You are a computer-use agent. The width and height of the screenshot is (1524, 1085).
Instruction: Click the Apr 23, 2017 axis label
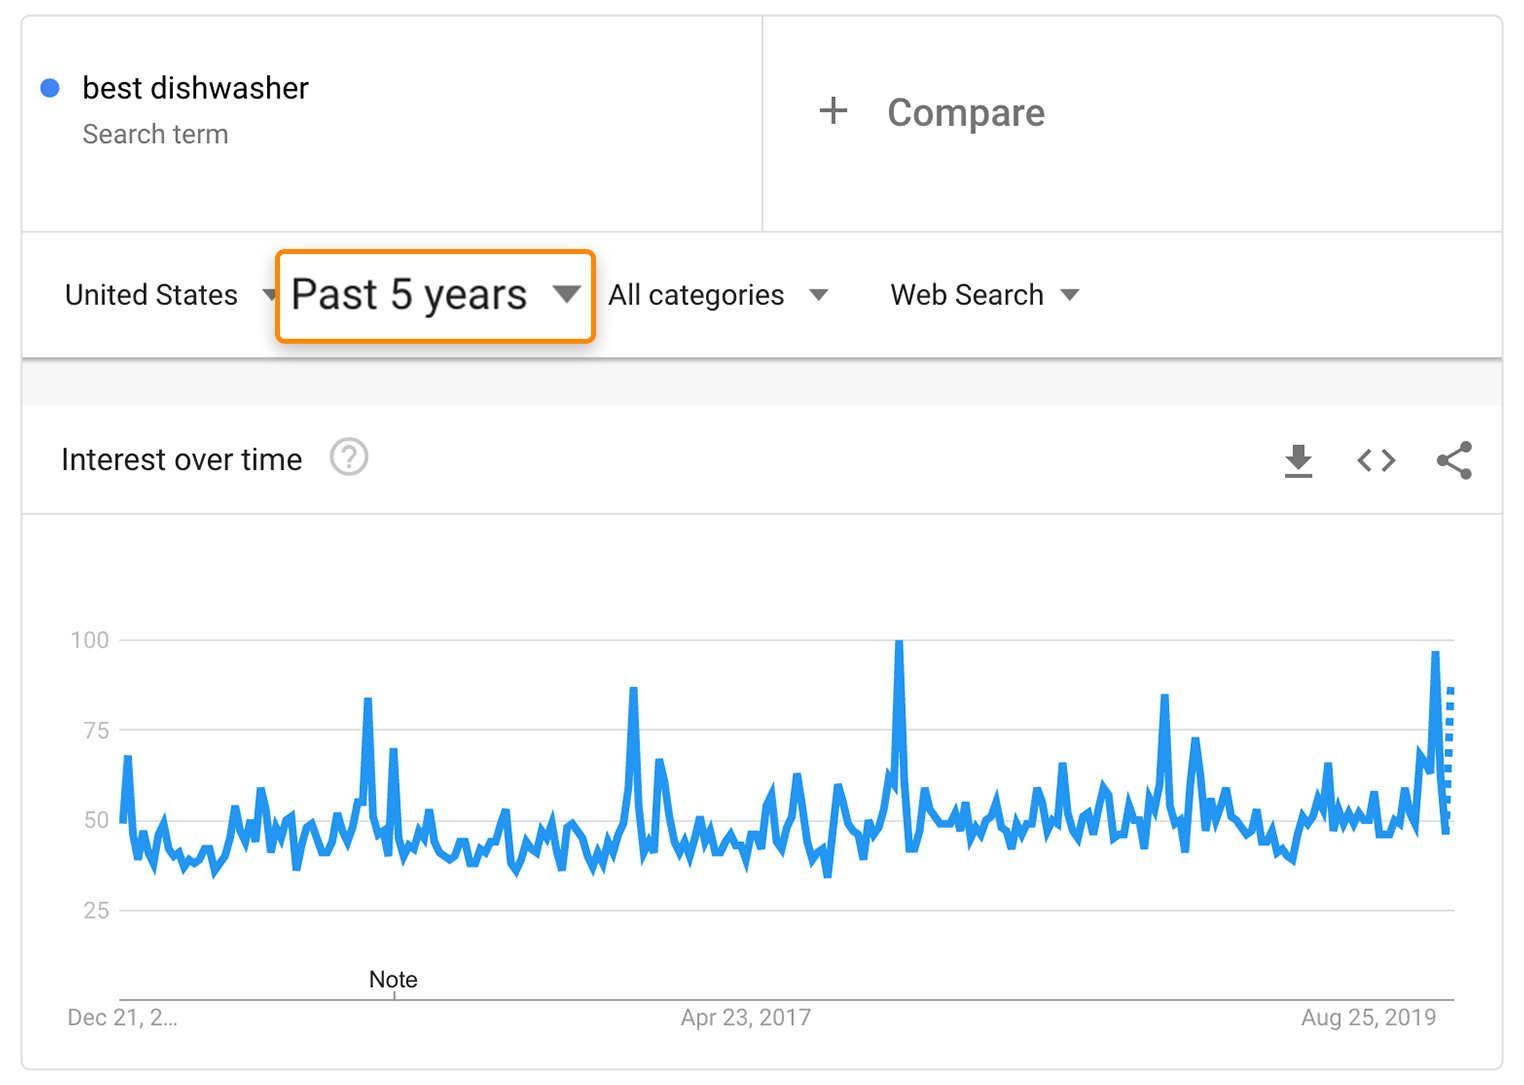click(x=745, y=1018)
